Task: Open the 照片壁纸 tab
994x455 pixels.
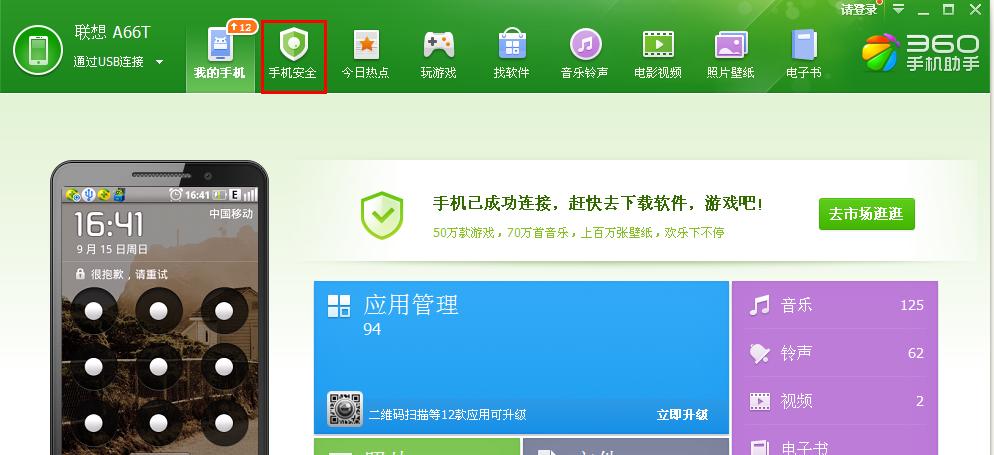Action: tap(731, 56)
